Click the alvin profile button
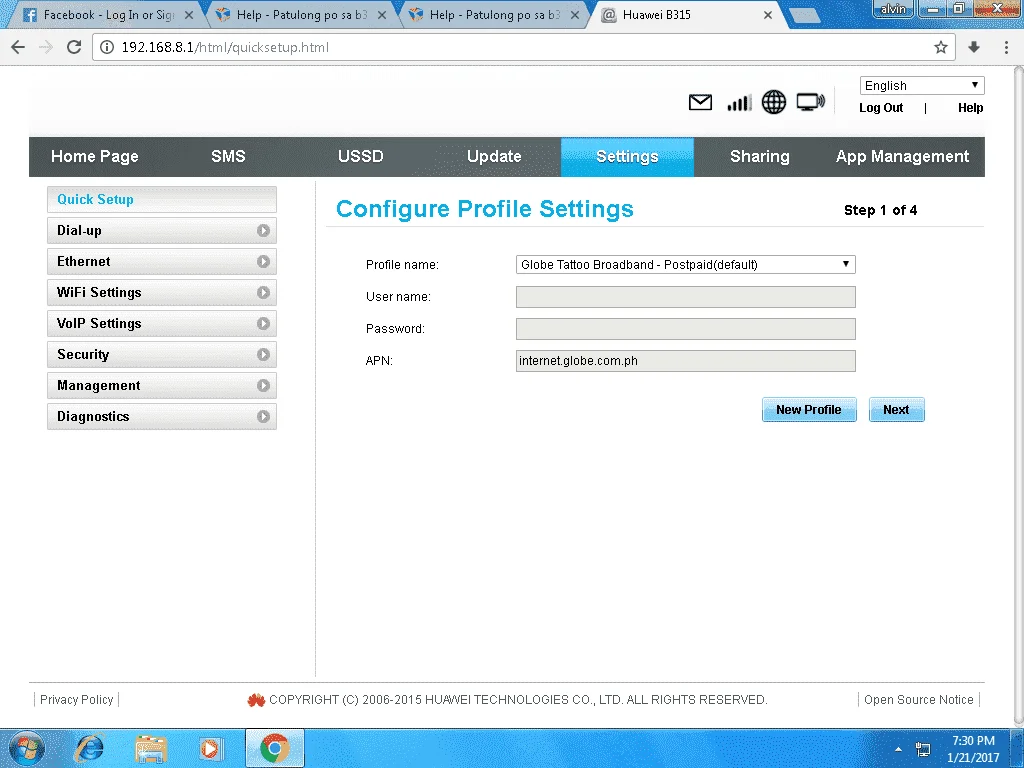The width and height of the screenshot is (1024, 768). (893, 9)
